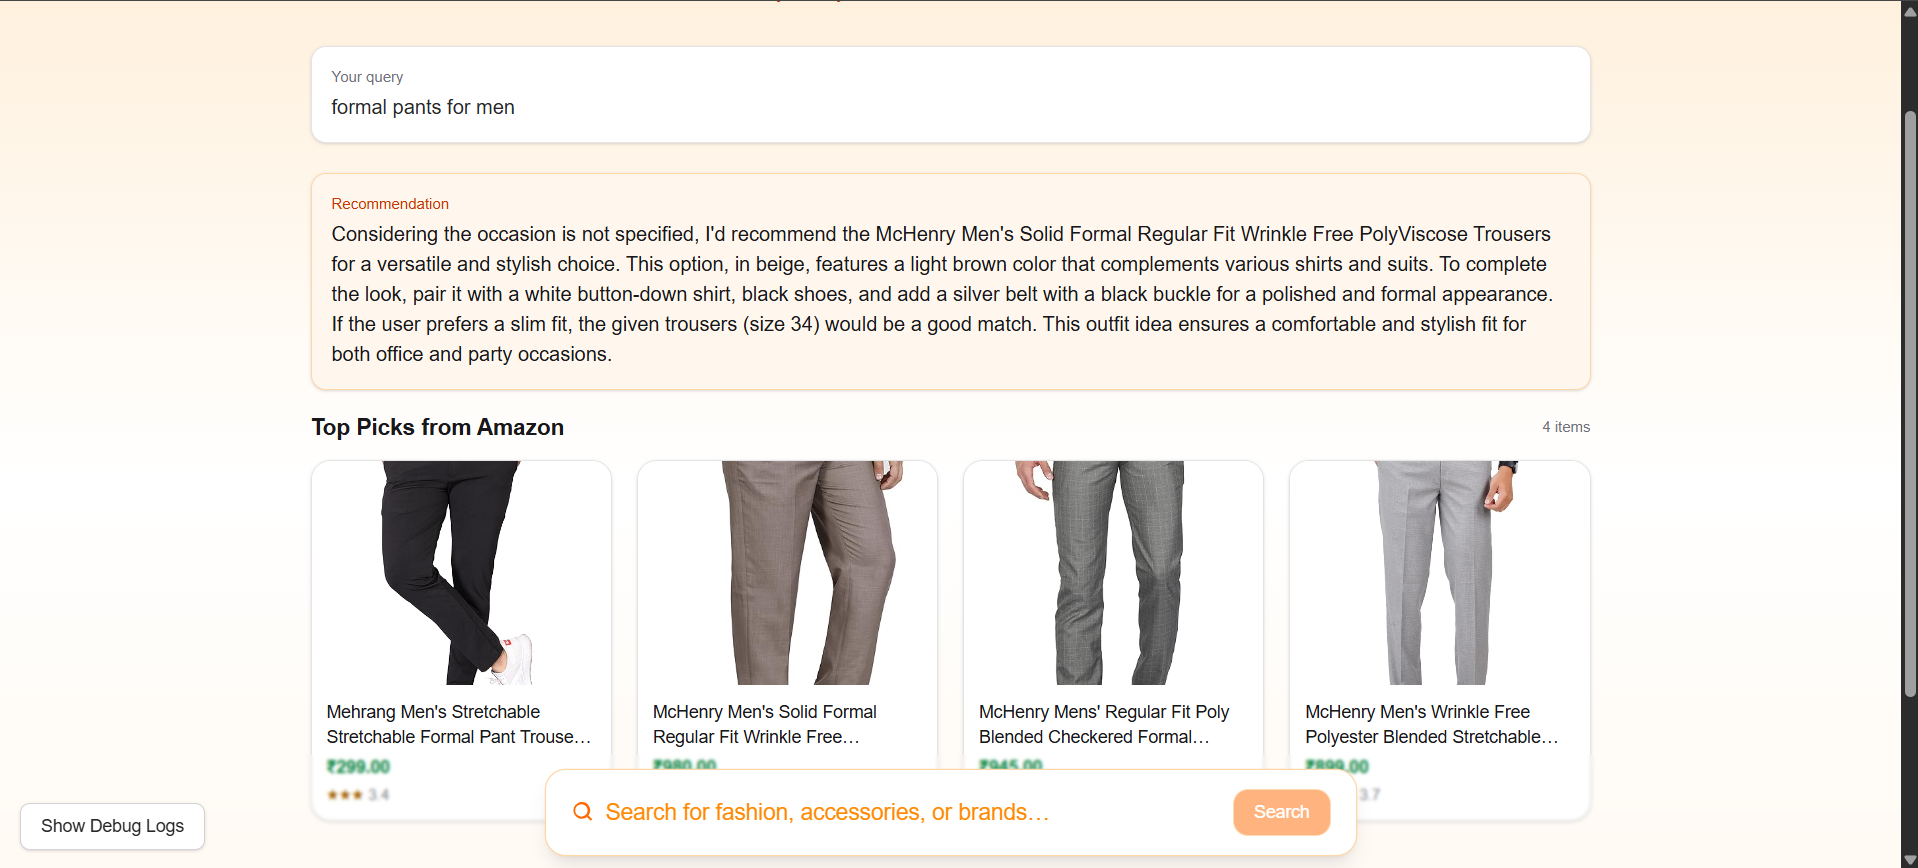Select the brown McHenry Solid Formal trousers image
The image size is (1918, 868).
click(x=787, y=573)
